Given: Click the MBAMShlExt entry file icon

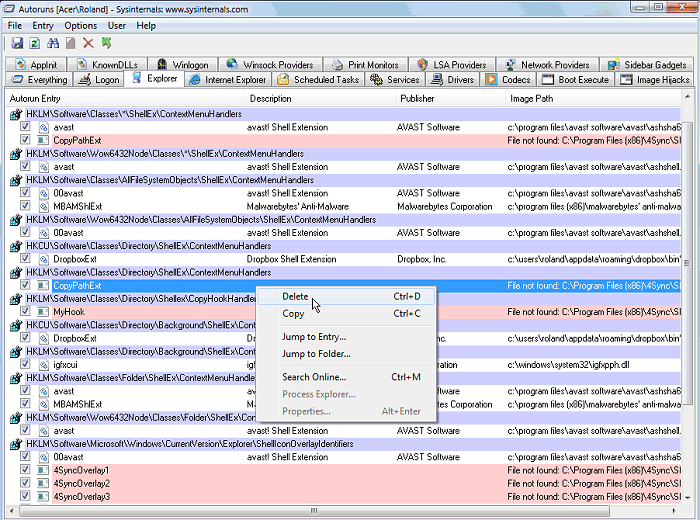Looking at the screenshot, I should point(43,207).
